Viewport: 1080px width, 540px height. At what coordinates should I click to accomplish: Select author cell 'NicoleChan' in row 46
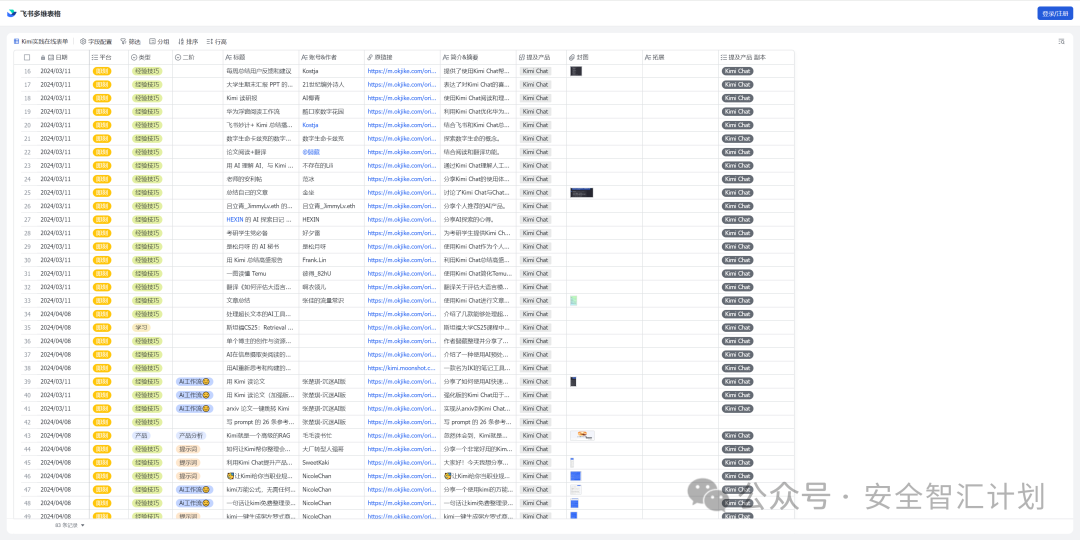(331, 476)
